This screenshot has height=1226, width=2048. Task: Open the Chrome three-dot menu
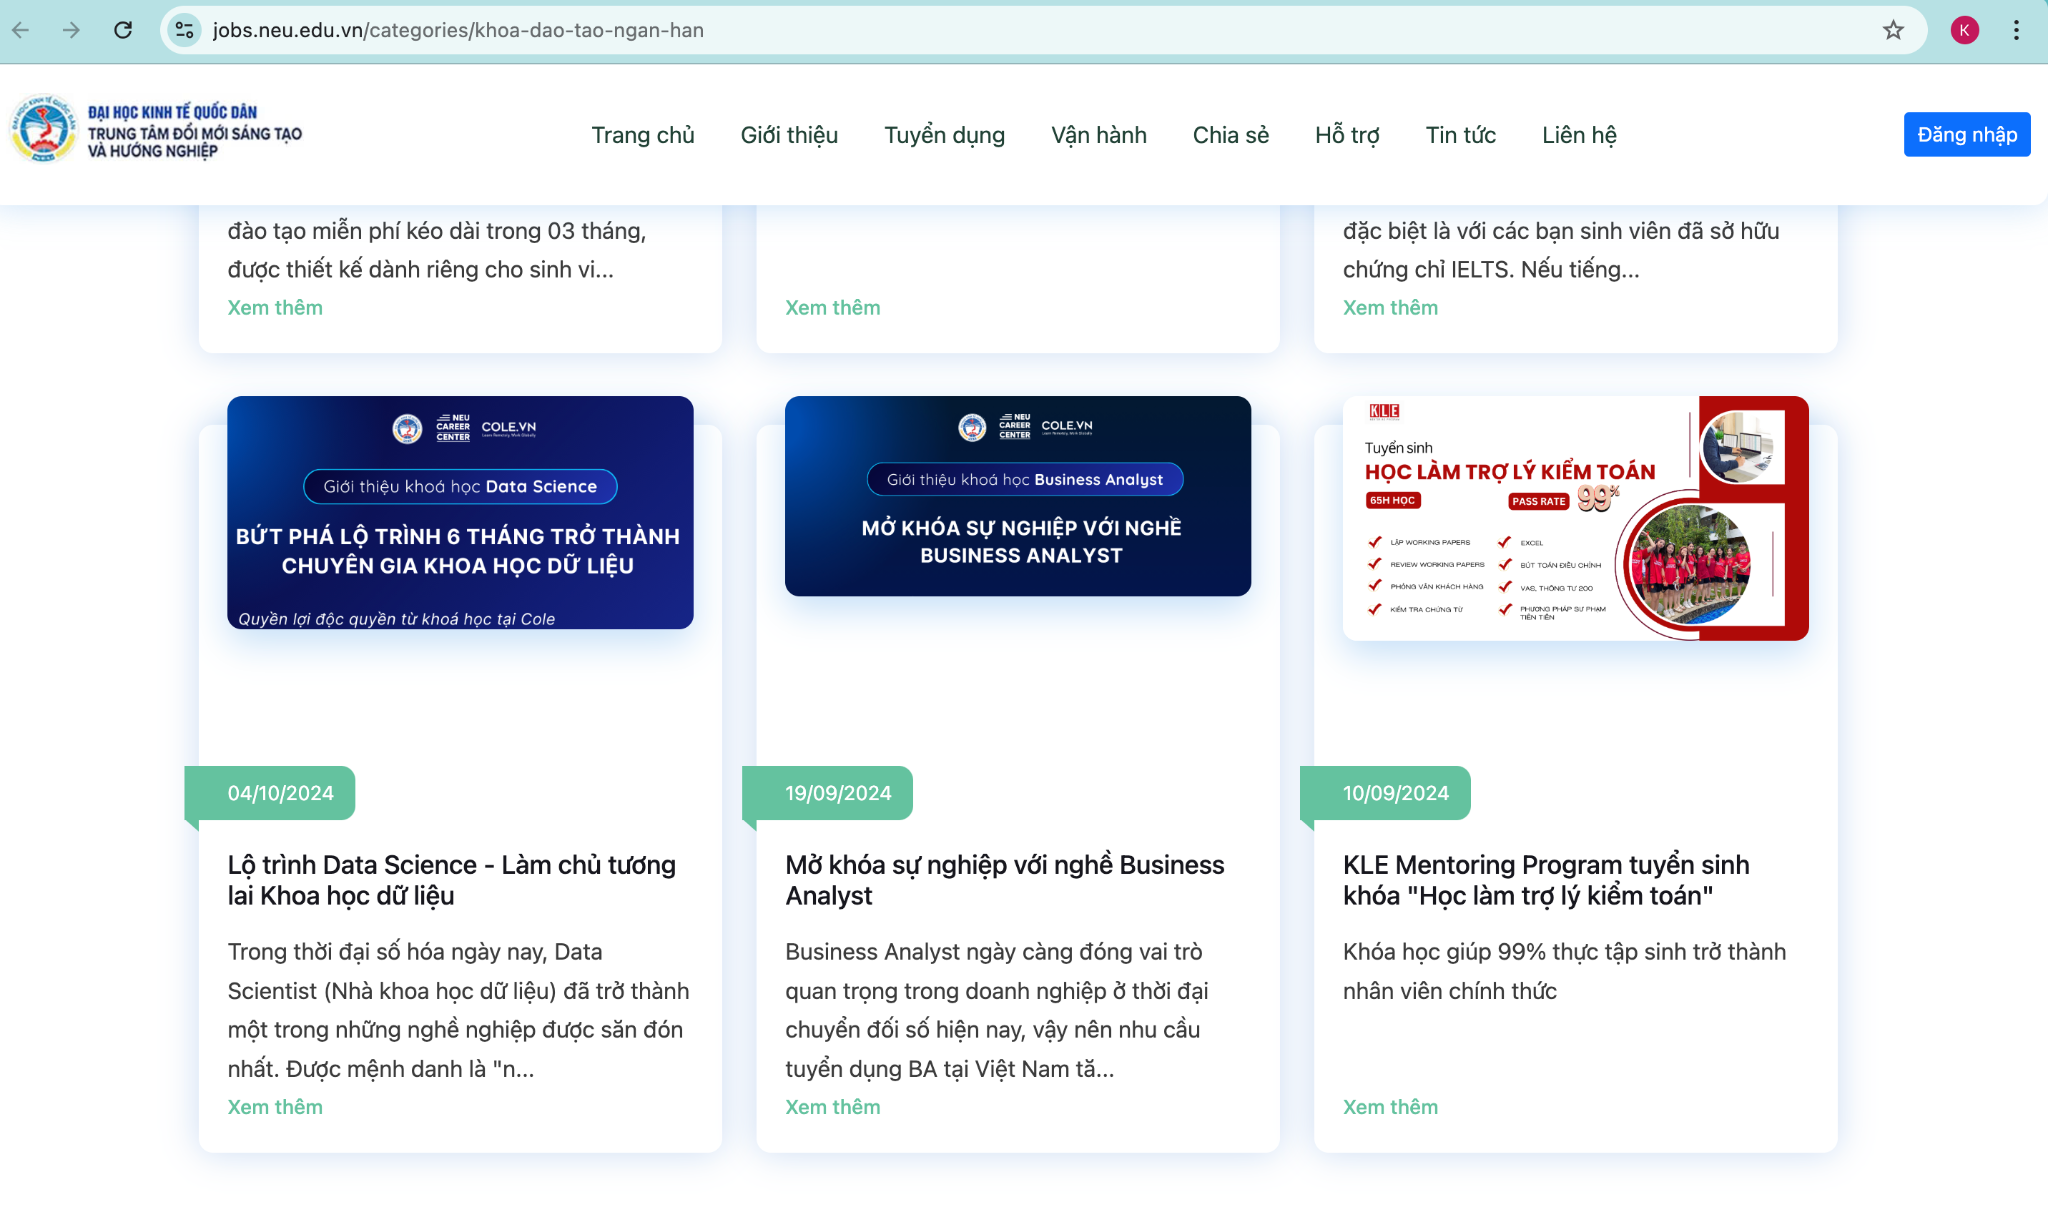[x=2016, y=30]
